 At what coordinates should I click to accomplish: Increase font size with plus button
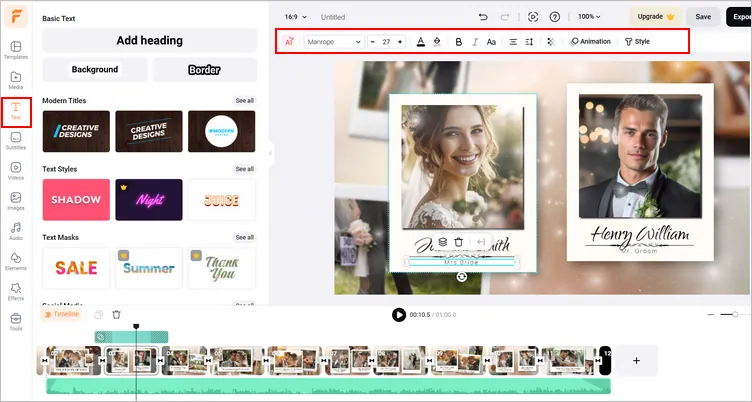tap(400, 42)
